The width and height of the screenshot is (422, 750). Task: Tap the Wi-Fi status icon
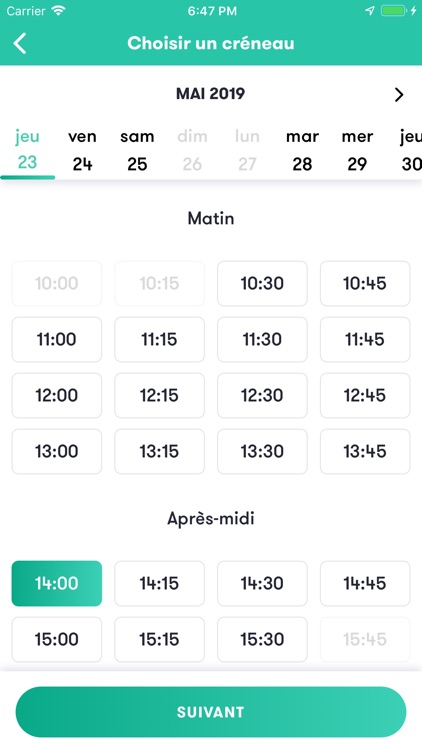[x=58, y=11]
